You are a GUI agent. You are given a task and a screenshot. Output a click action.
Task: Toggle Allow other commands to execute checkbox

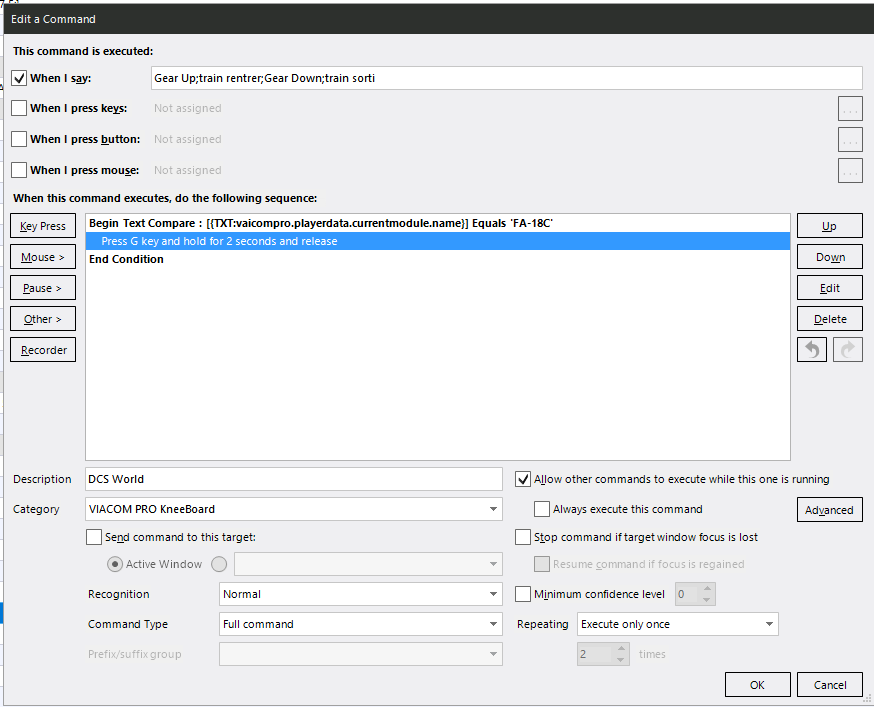[x=522, y=479]
